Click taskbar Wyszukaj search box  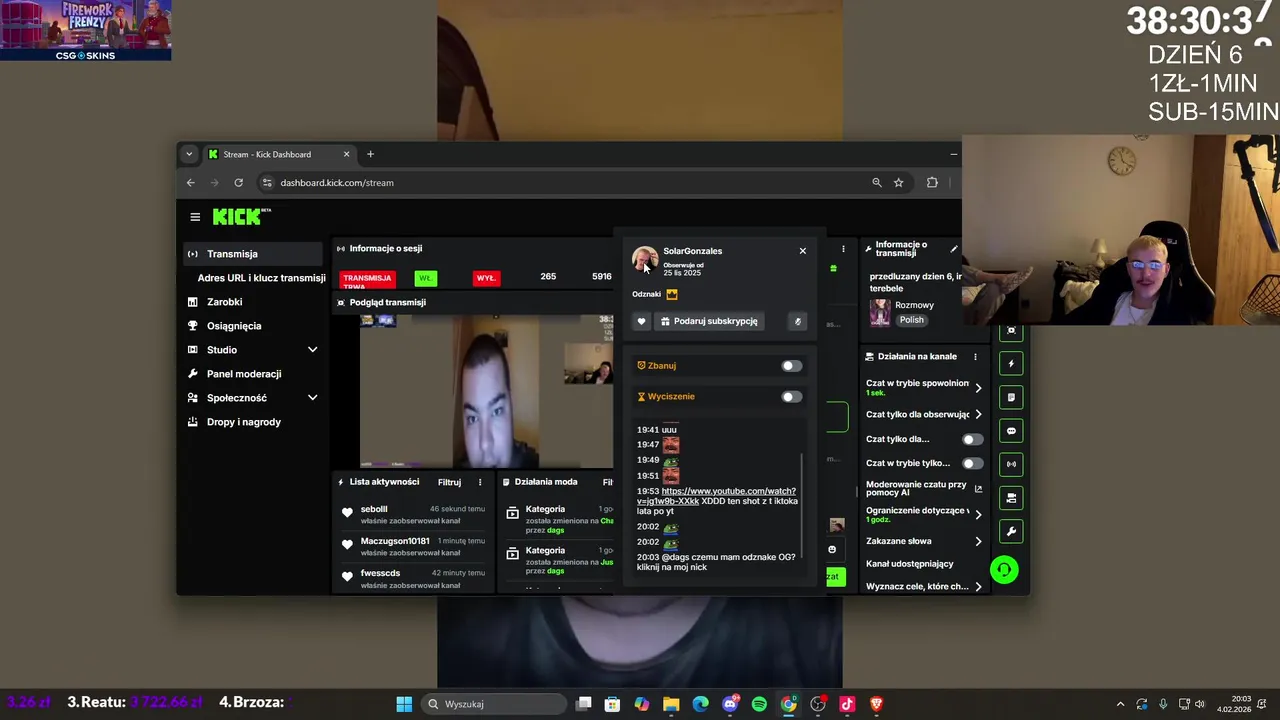tap(494, 704)
